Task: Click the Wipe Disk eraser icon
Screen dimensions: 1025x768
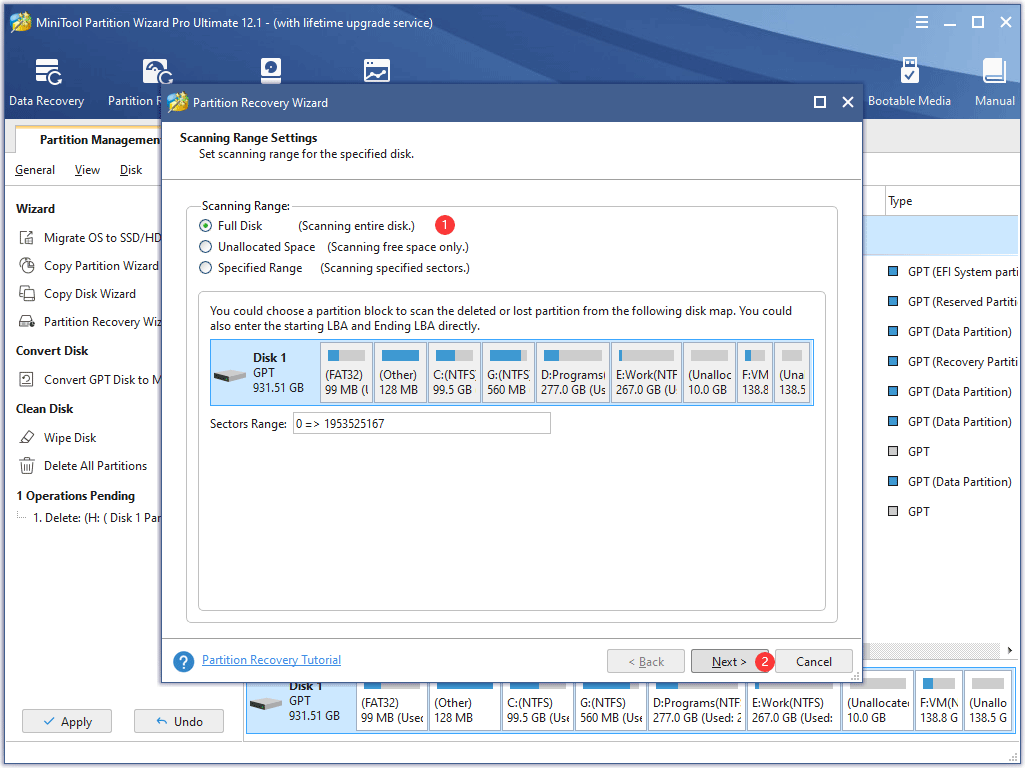Action: 27,437
